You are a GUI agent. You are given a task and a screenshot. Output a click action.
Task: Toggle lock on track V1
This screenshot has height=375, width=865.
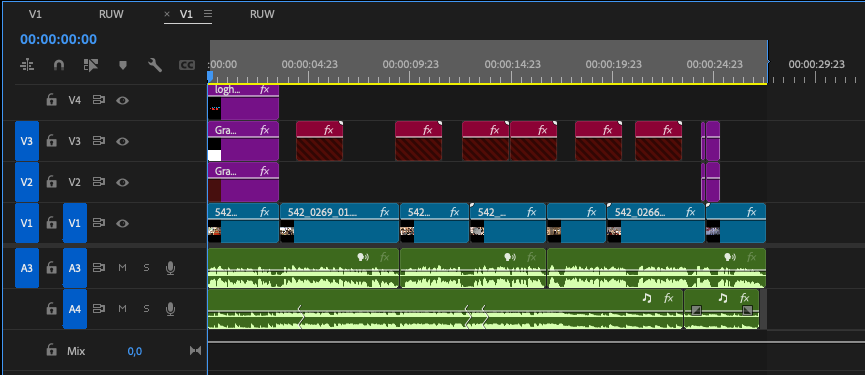click(x=51, y=223)
